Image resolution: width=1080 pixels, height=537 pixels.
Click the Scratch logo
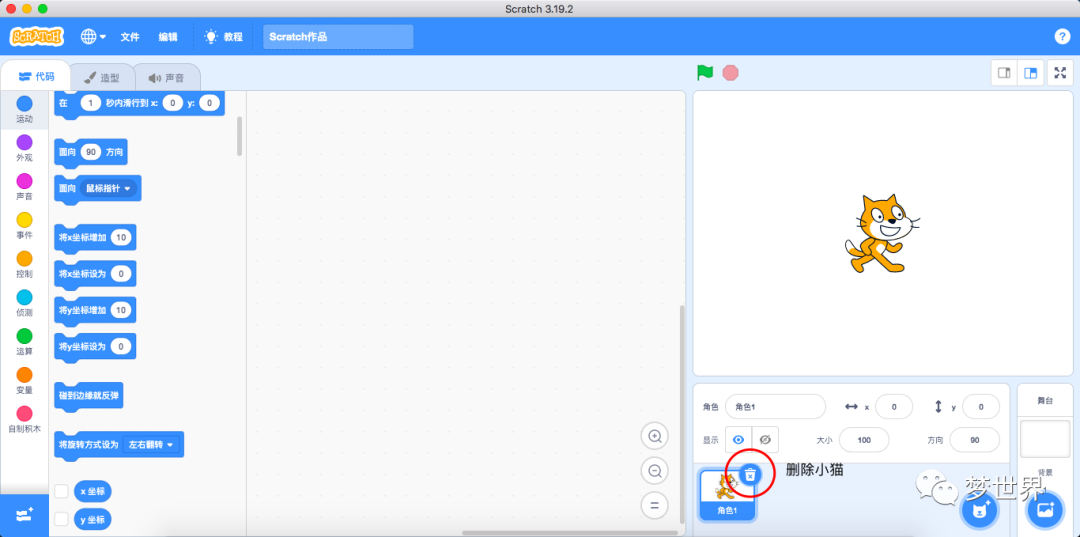(37, 36)
